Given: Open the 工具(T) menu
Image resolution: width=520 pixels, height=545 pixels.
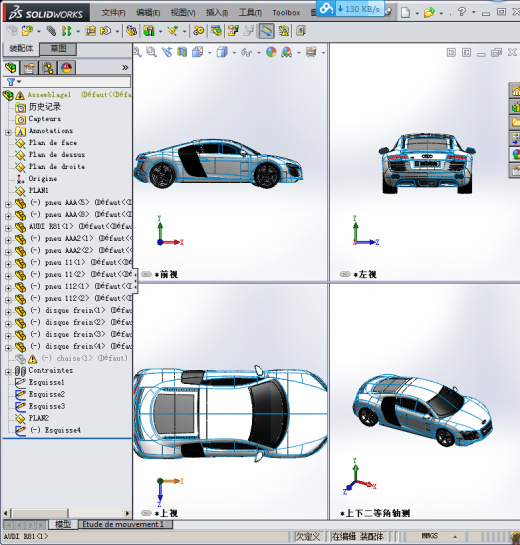Looking at the screenshot, I should [x=250, y=13].
